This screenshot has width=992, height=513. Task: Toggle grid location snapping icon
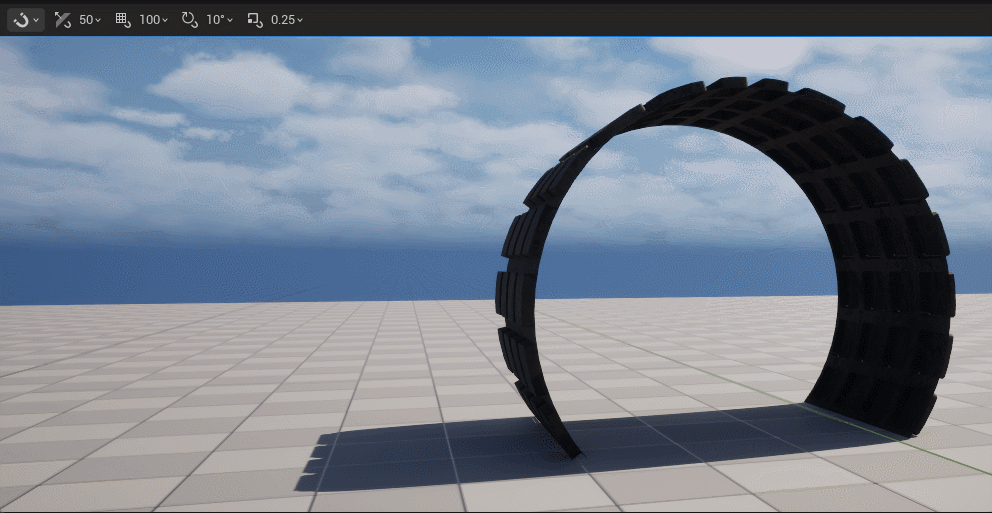pyautogui.click(x=123, y=20)
